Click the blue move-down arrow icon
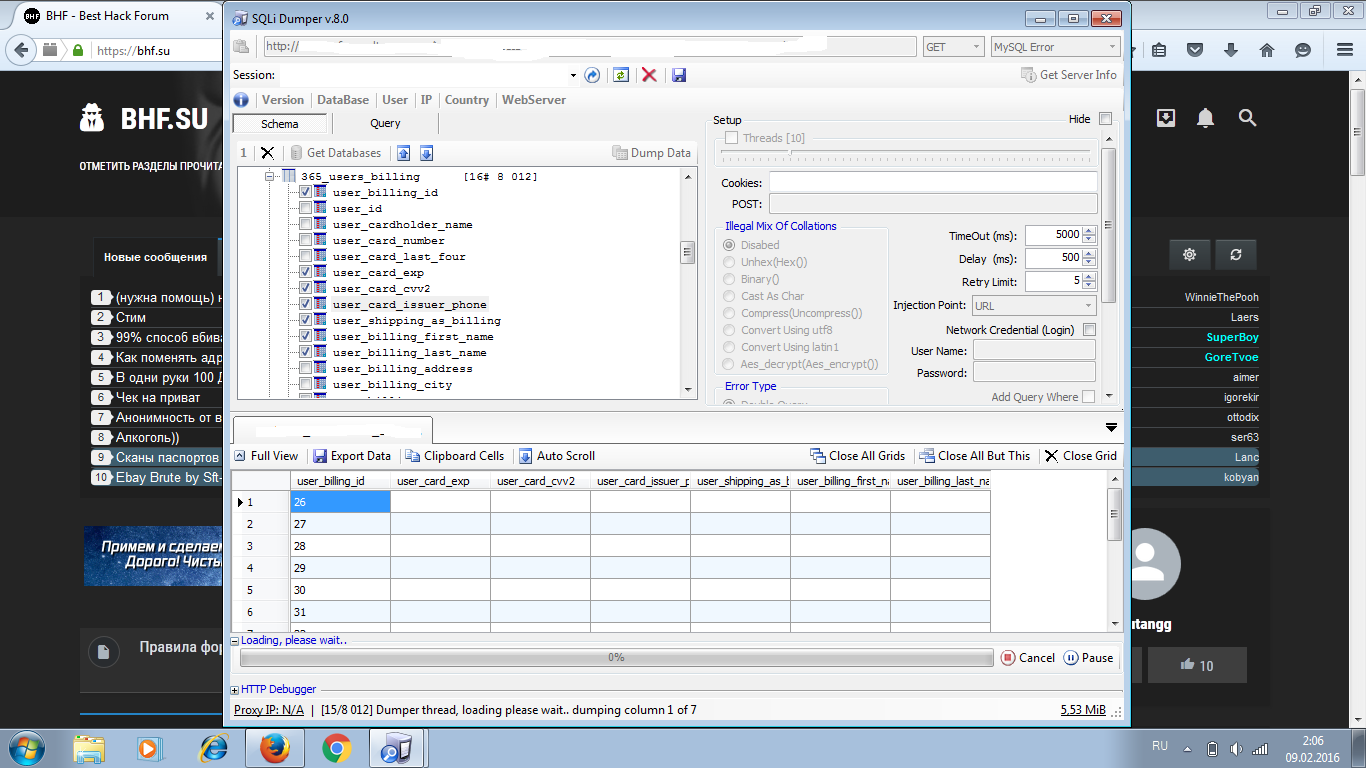This screenshot has width=1366, height=768. click(x=426, y=153)
